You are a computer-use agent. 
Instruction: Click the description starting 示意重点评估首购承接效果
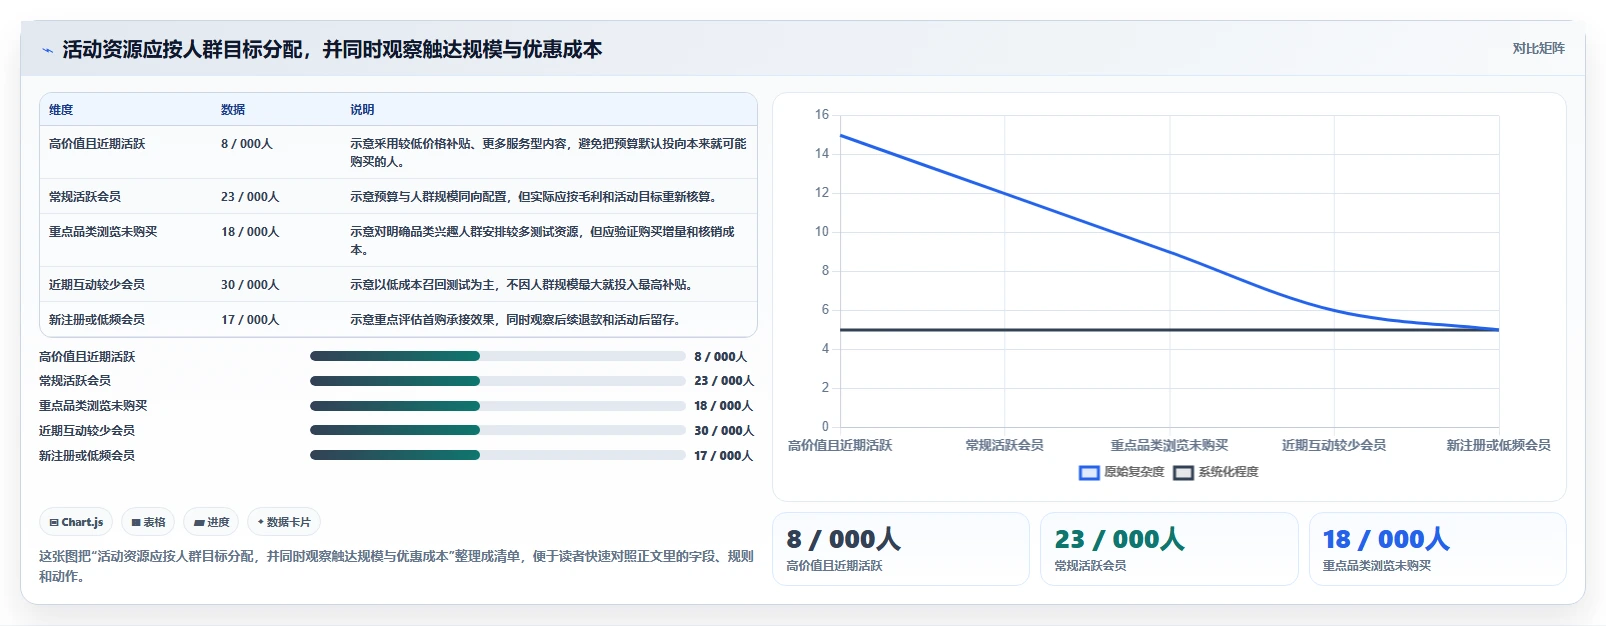pyautogui.click(x=515, y=320)
